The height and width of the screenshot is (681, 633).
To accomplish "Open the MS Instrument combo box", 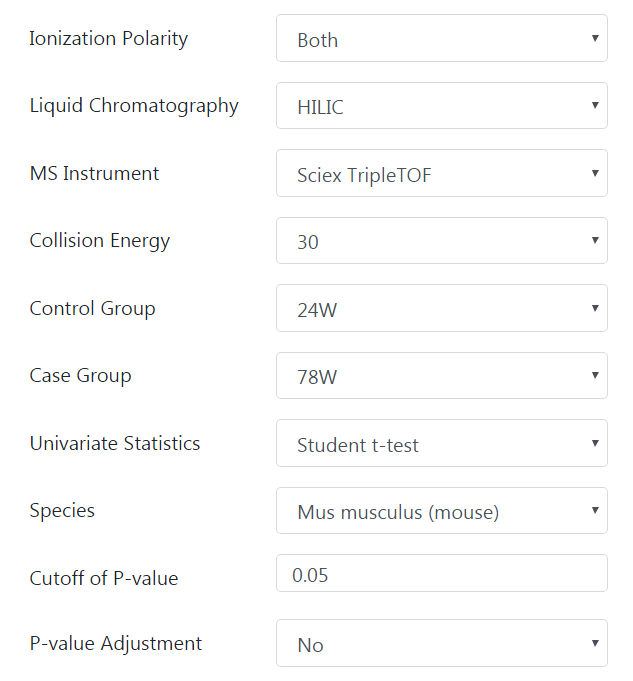I will 441,173.
